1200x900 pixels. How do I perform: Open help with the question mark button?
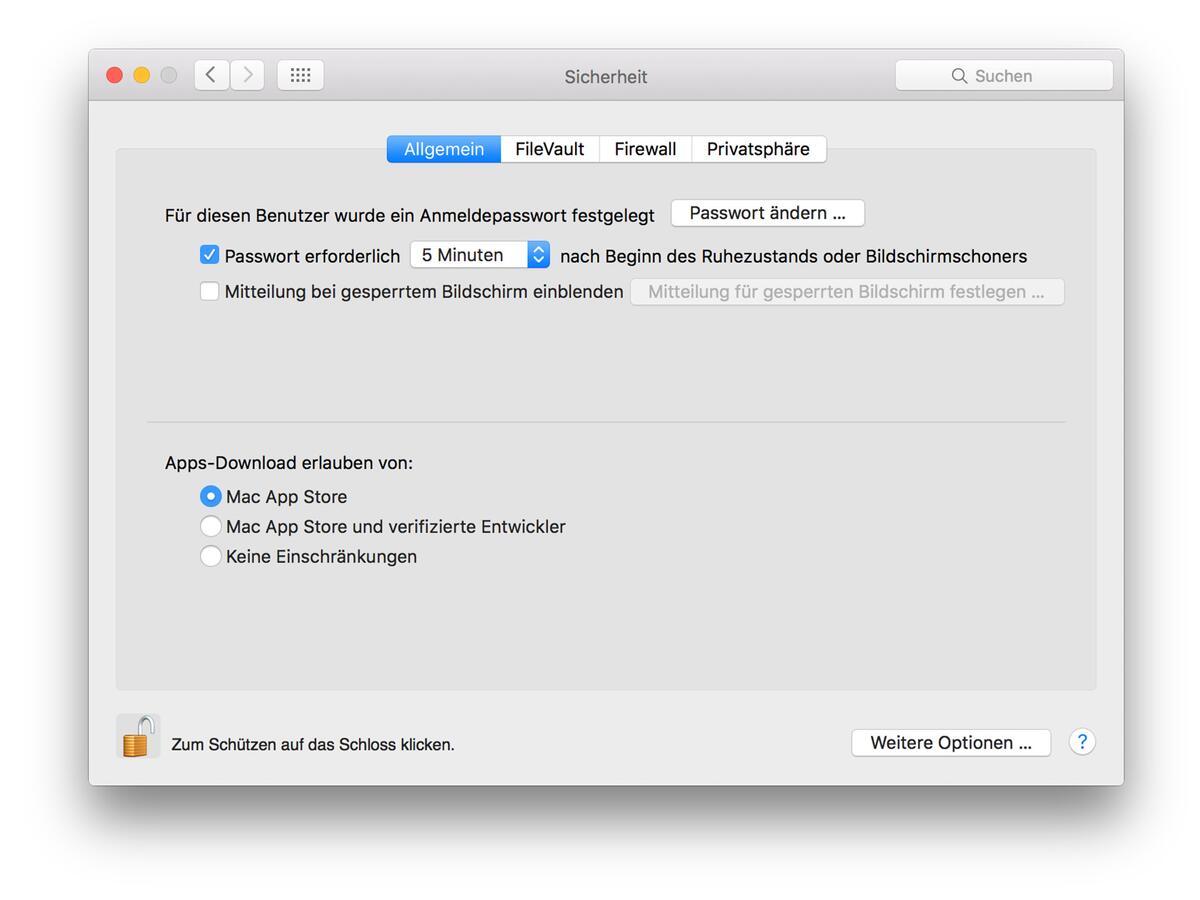[1082, 742]
